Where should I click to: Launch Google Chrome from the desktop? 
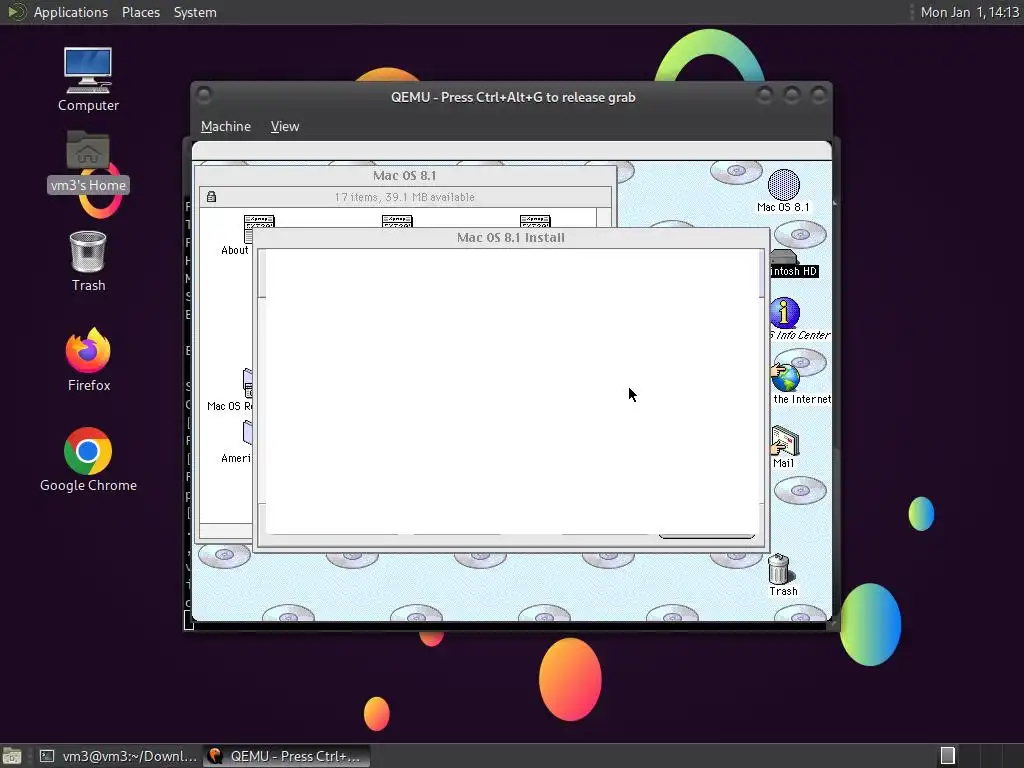[88, 460]
